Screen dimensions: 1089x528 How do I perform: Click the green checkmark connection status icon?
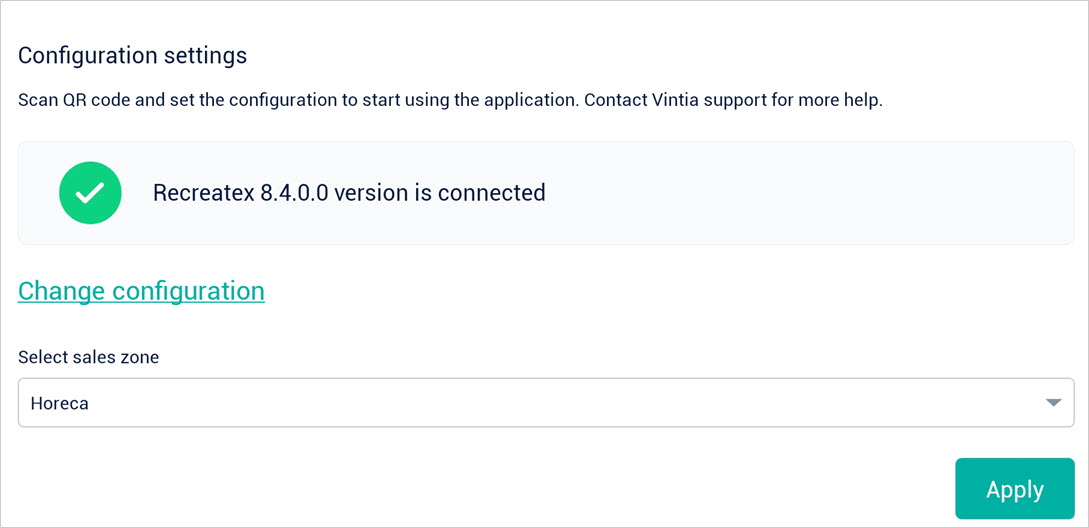coord(90,193)
